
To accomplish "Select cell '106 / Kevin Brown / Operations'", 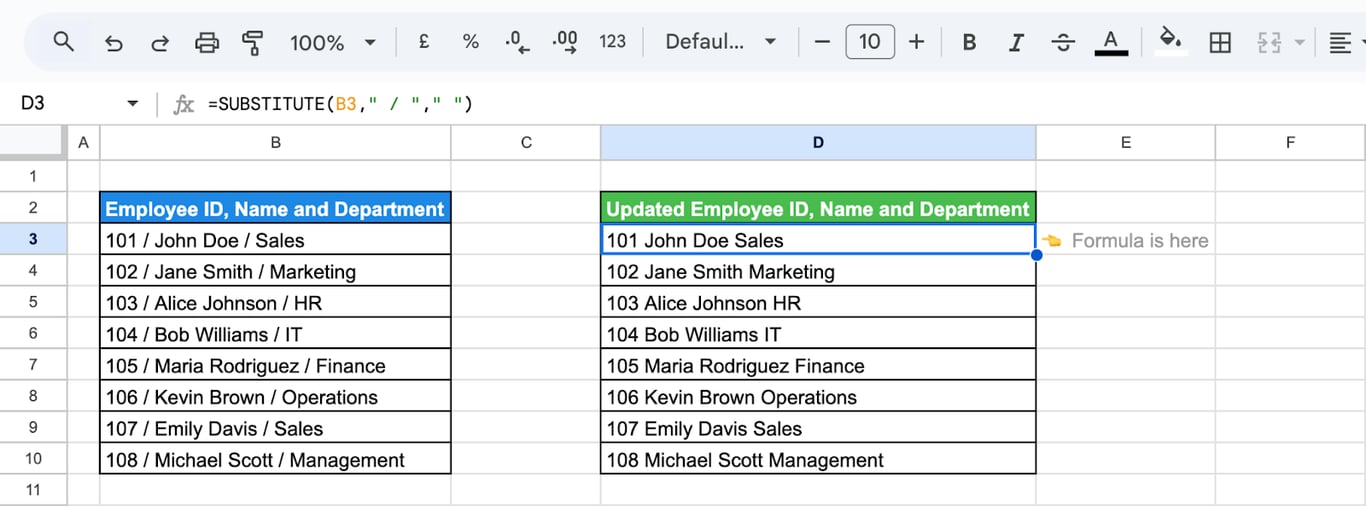I will point(275,397).
